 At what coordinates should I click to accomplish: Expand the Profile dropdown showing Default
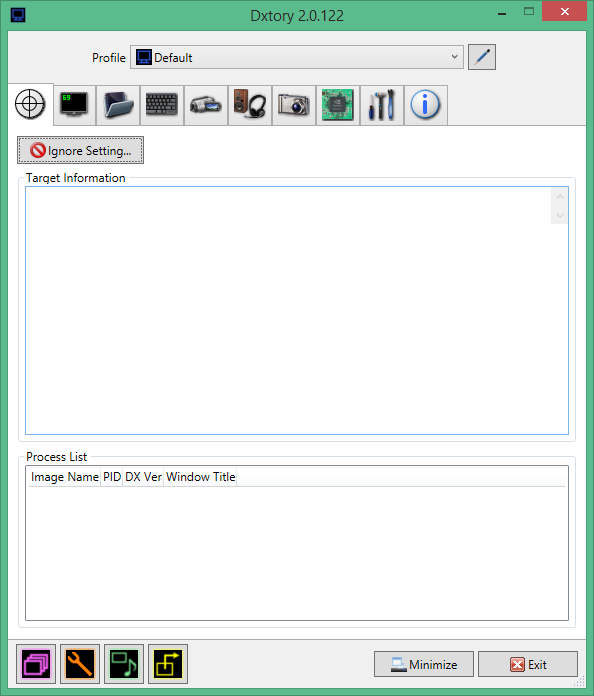(x=297, y=57)
